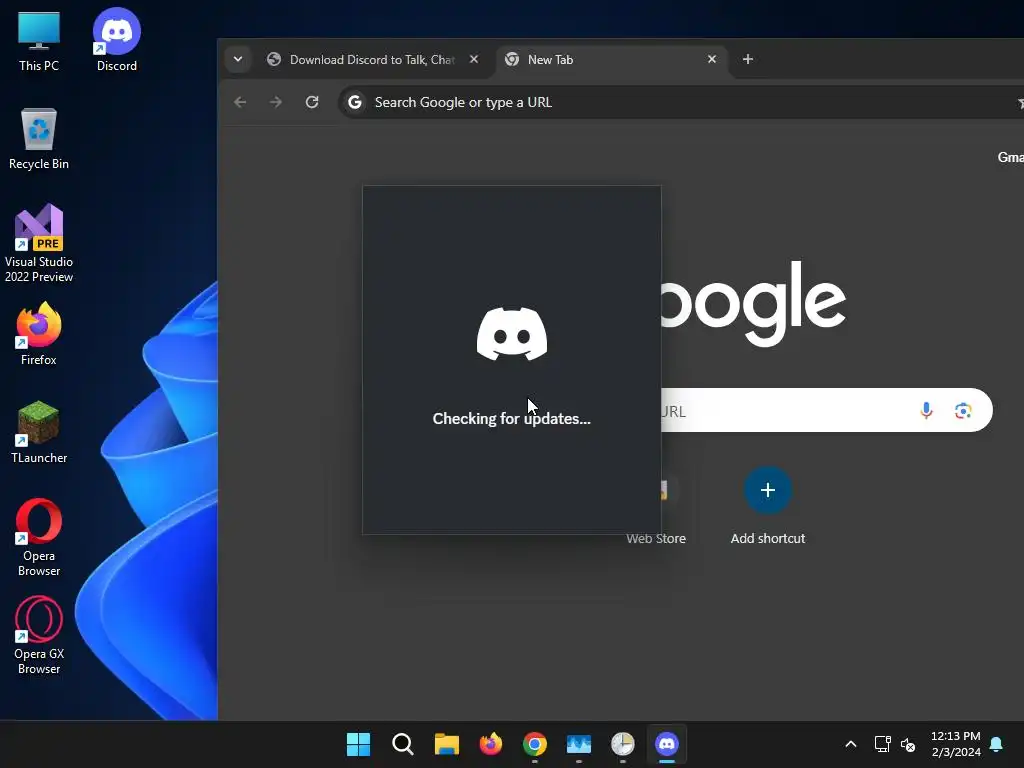Open a new Chrome tab
The height and width of the screenshot is (768, 1024).
[748, 59]
